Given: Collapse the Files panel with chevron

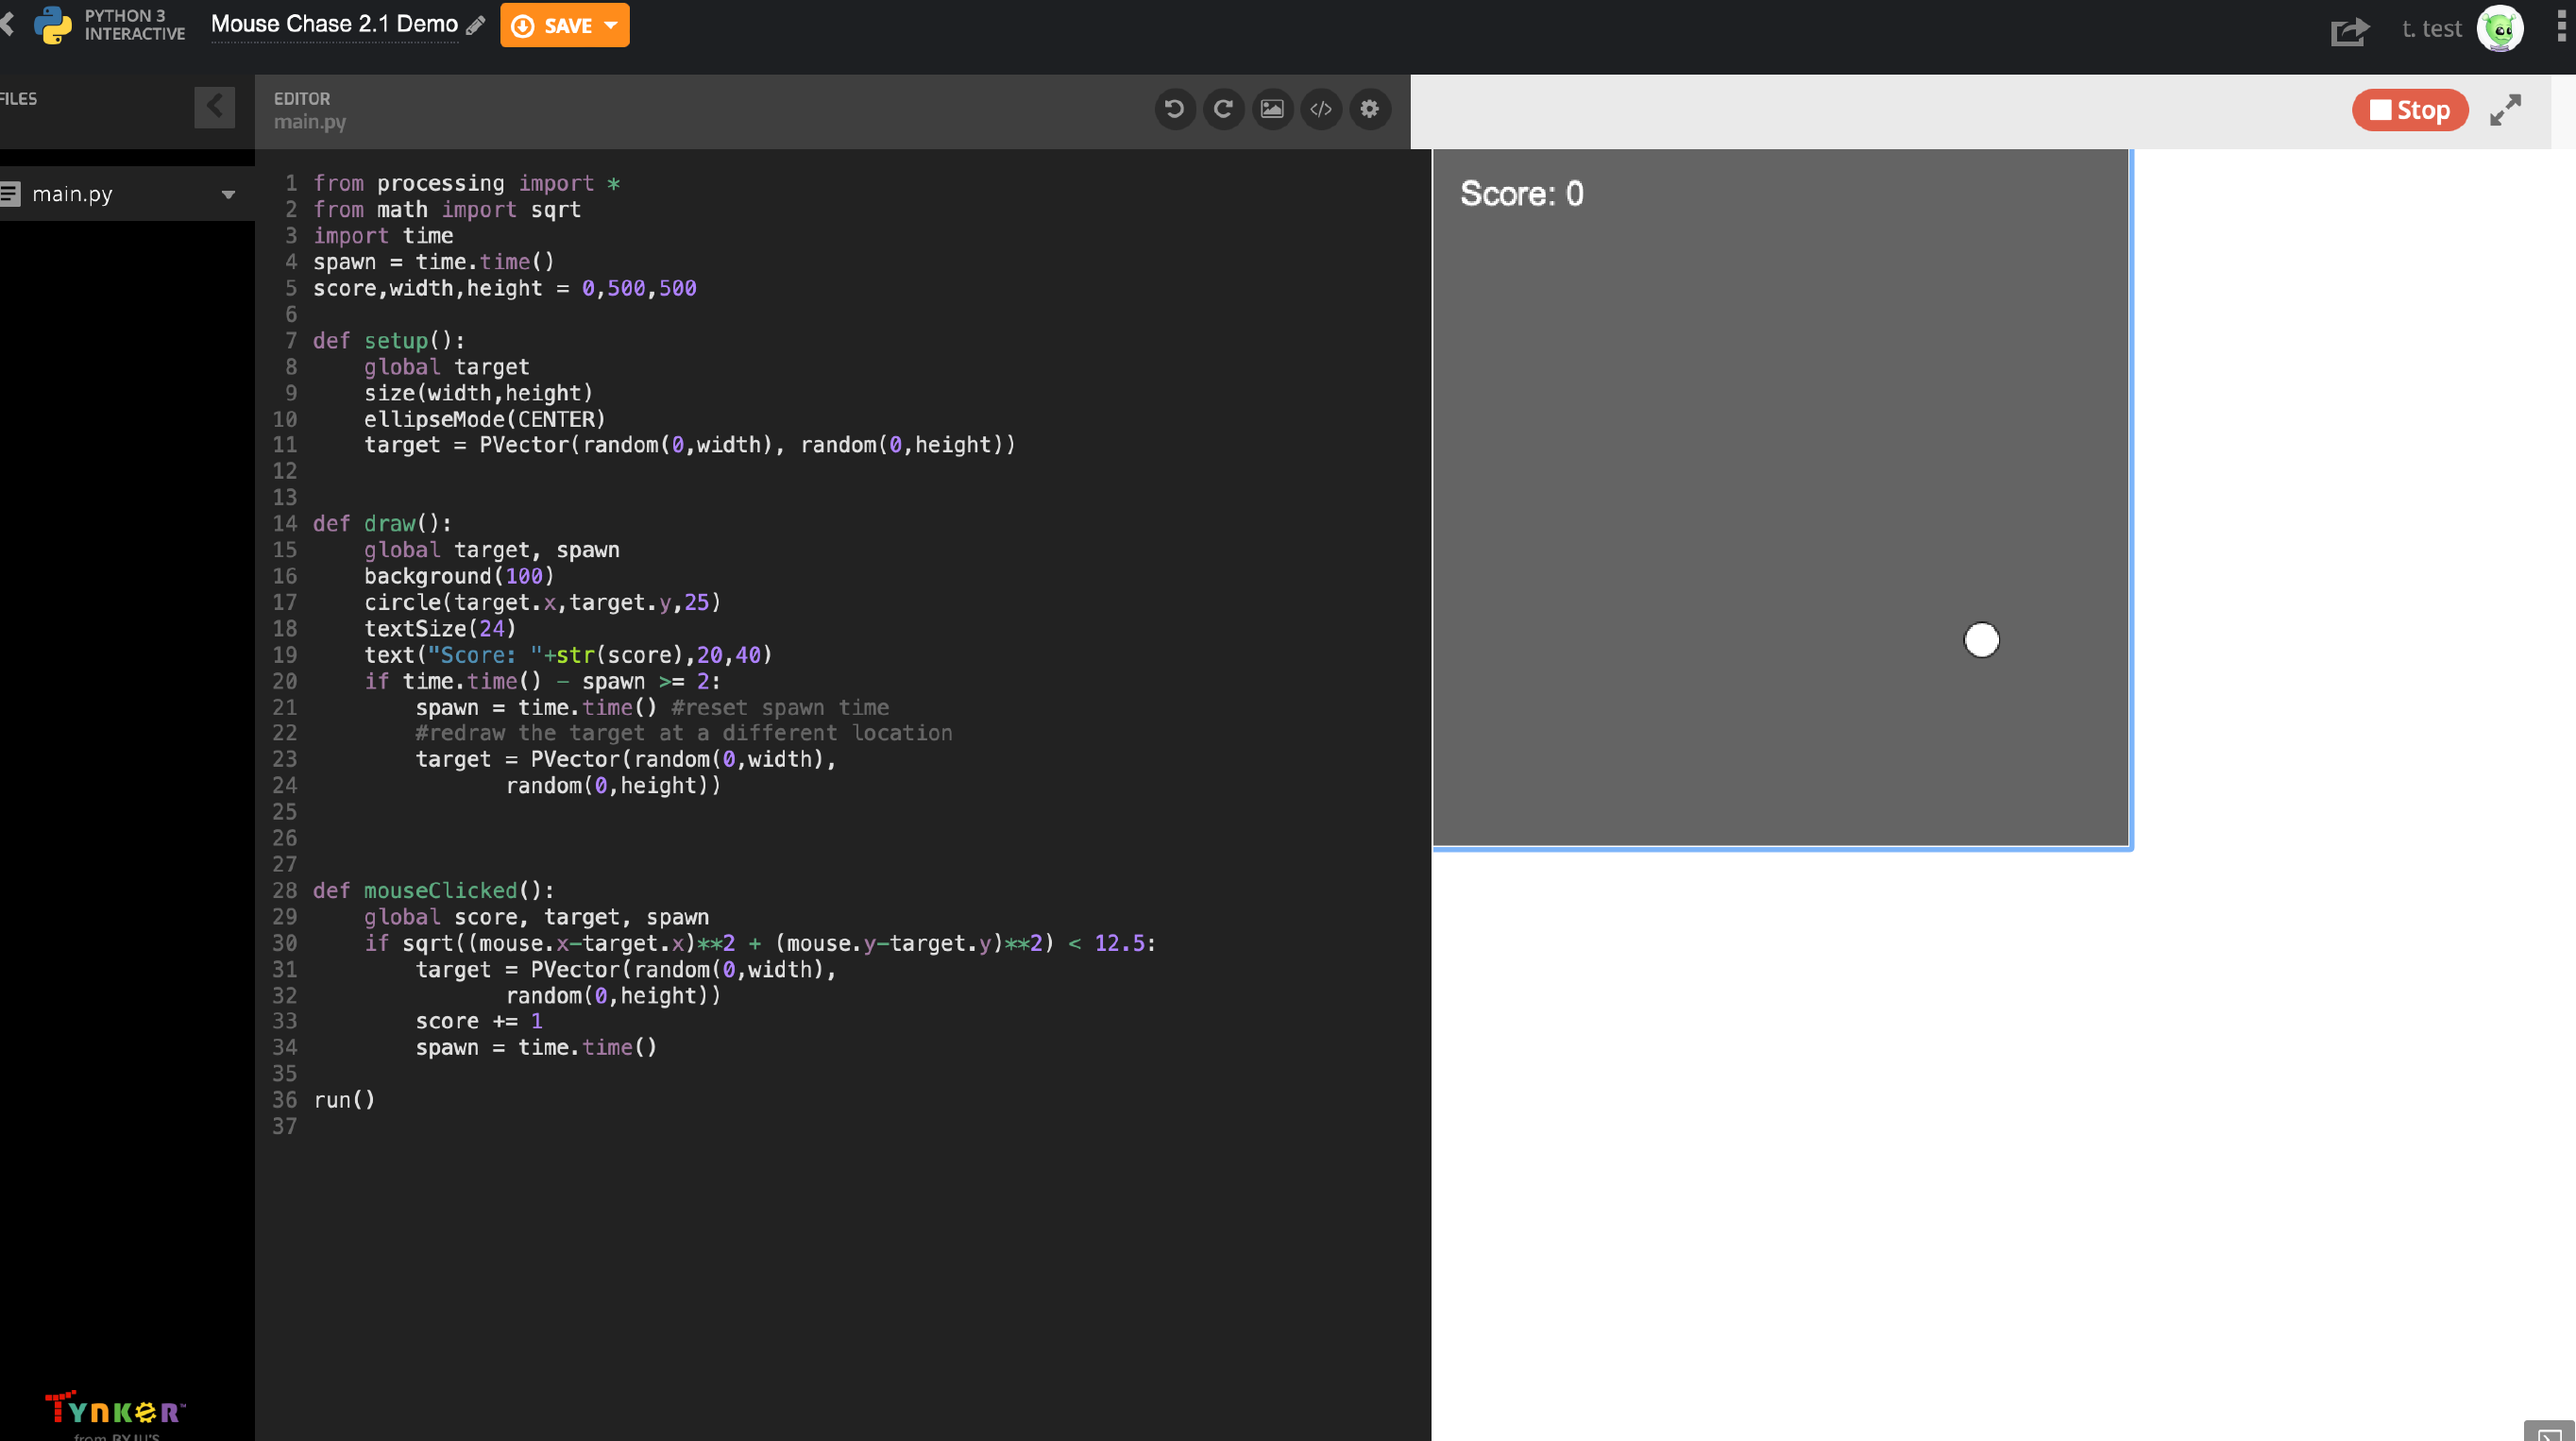Looking at the screenshot, I should pos(214,106).
